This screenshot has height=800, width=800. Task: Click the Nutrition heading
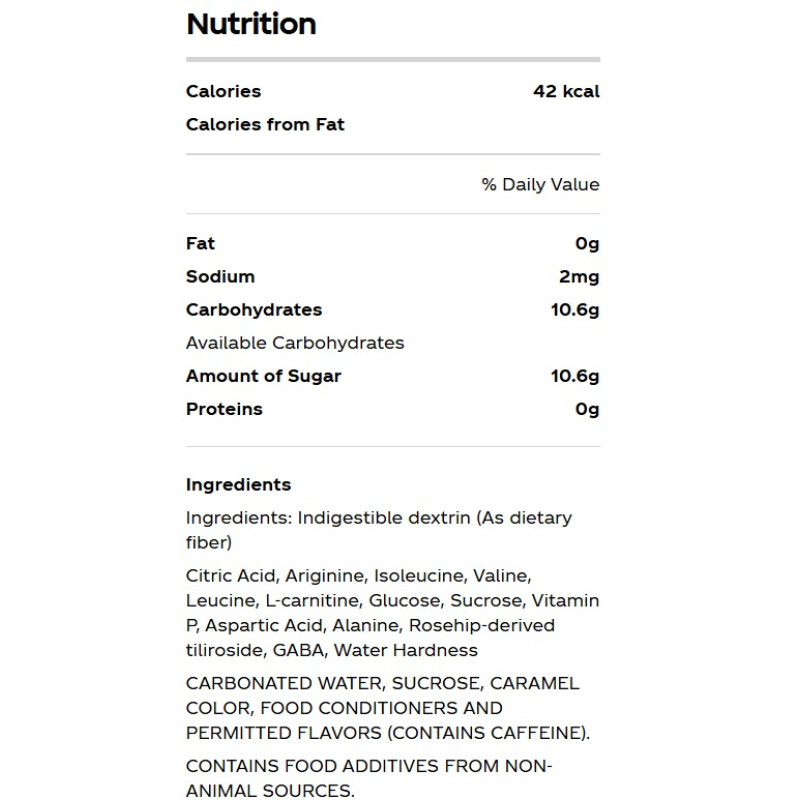coord(251,24)
